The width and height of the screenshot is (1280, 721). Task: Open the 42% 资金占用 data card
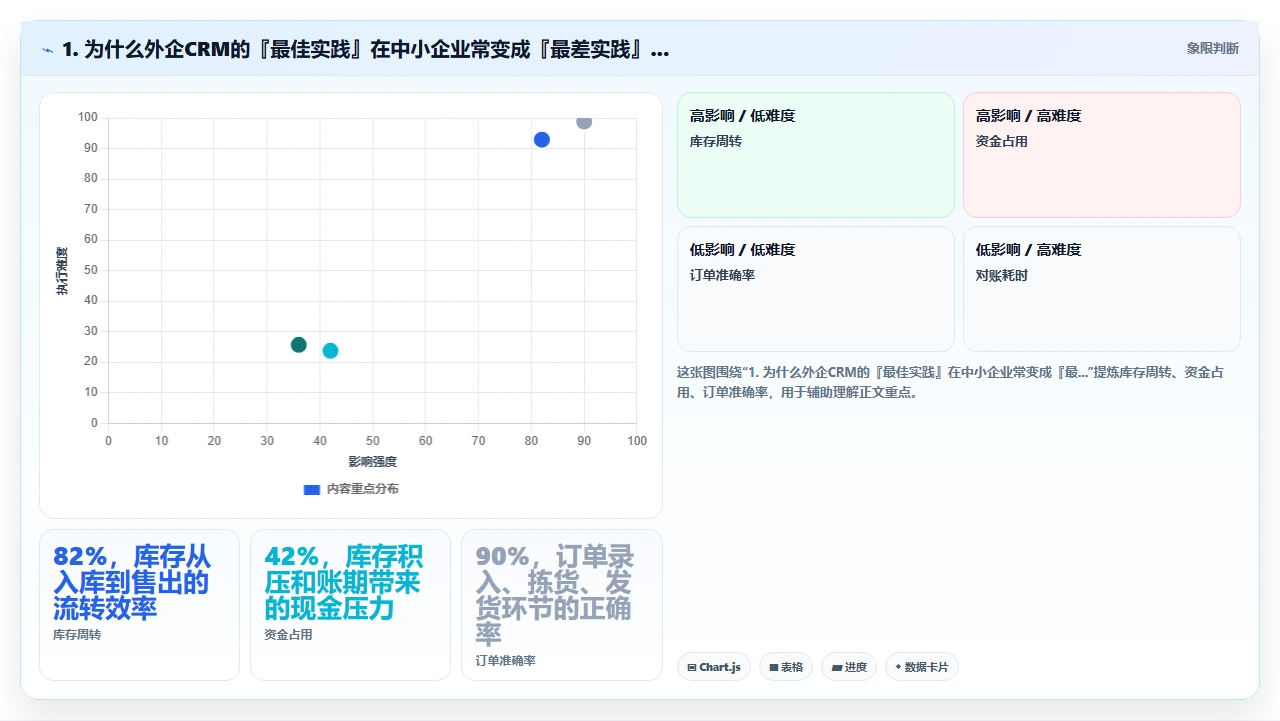(x=350, y=605)
